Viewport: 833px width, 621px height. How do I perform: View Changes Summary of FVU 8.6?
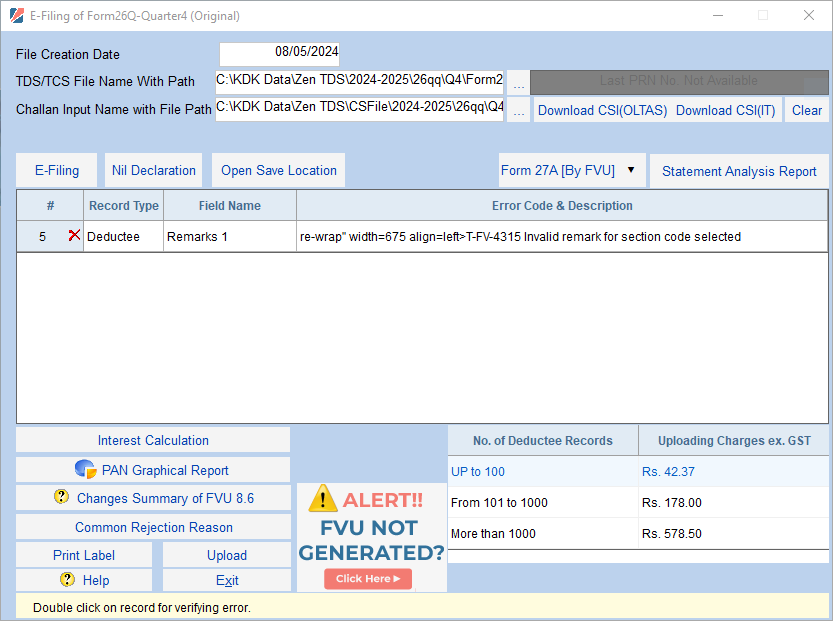tap(153, 498)
